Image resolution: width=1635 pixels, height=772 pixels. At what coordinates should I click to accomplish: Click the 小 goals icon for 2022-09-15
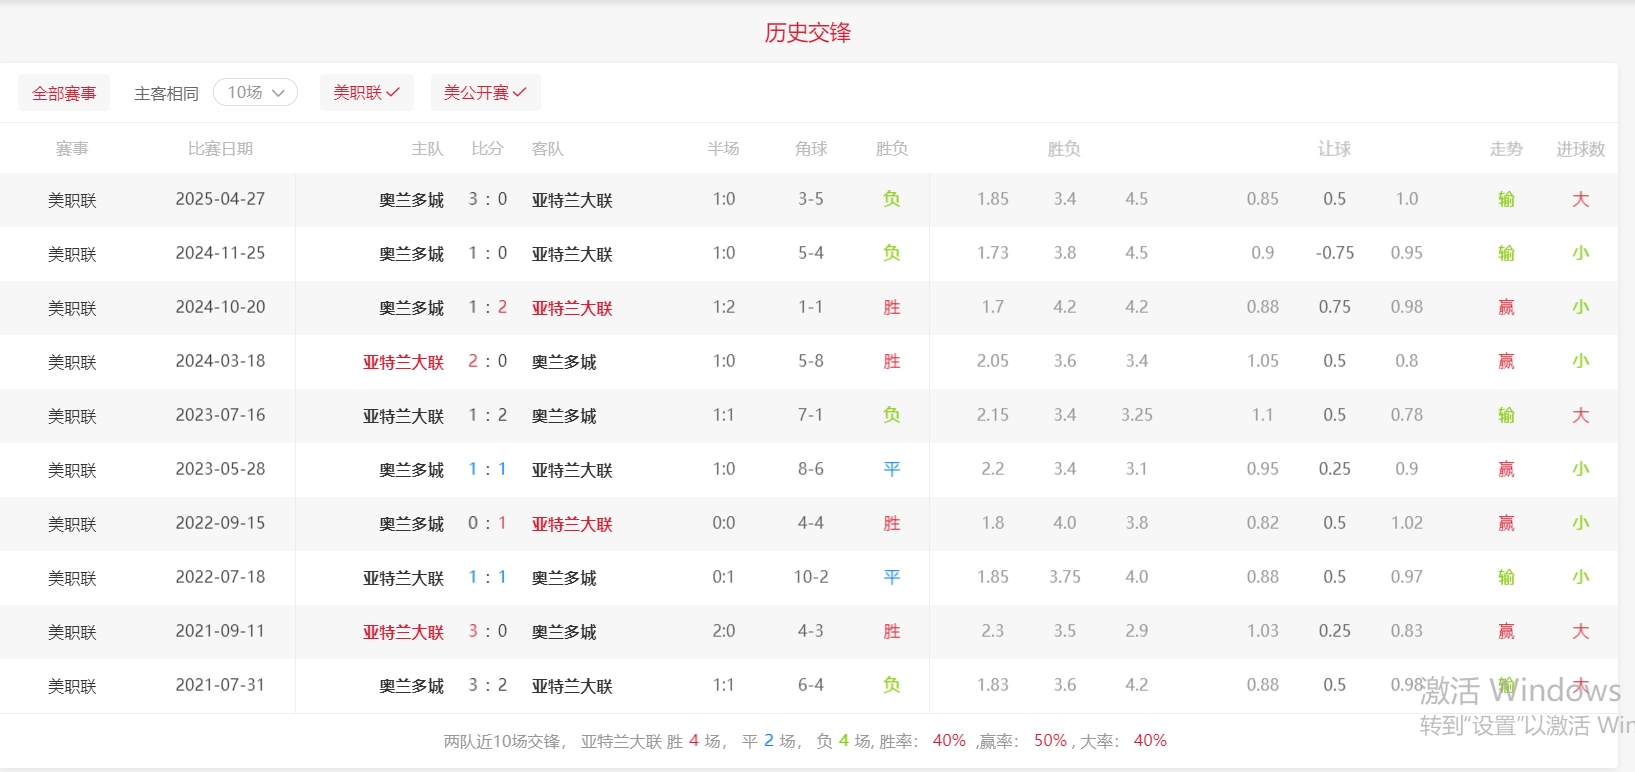tap(1580, 523)
